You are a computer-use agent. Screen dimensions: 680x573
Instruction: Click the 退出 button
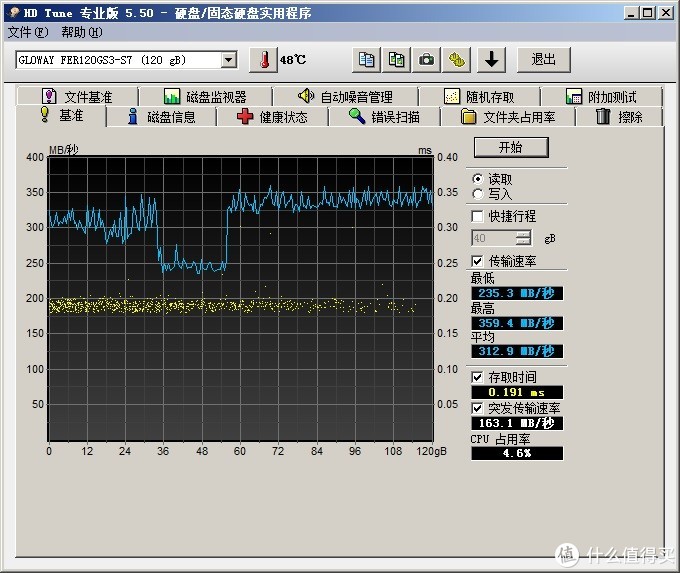544,59
